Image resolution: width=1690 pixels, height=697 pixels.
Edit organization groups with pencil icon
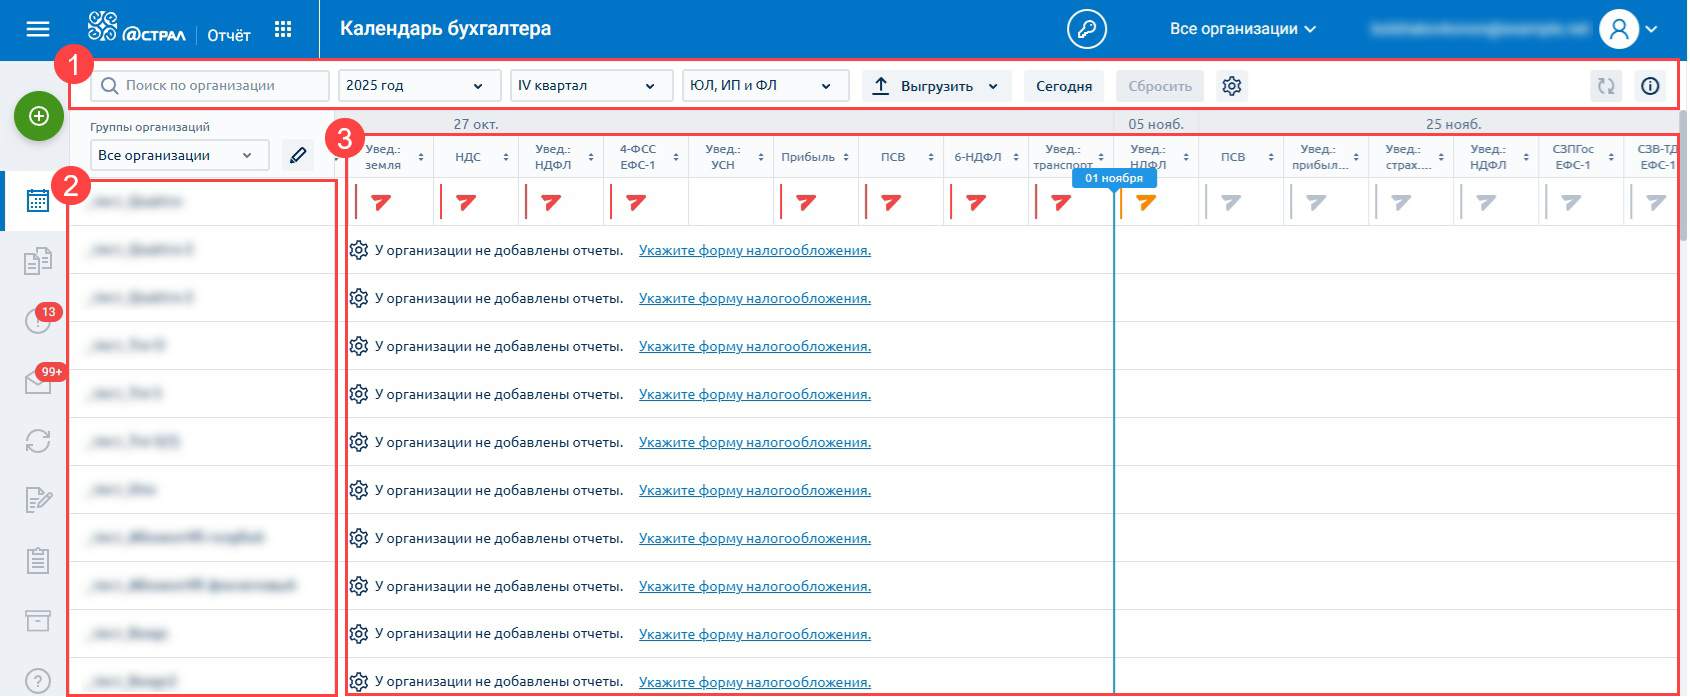point(298,155)
